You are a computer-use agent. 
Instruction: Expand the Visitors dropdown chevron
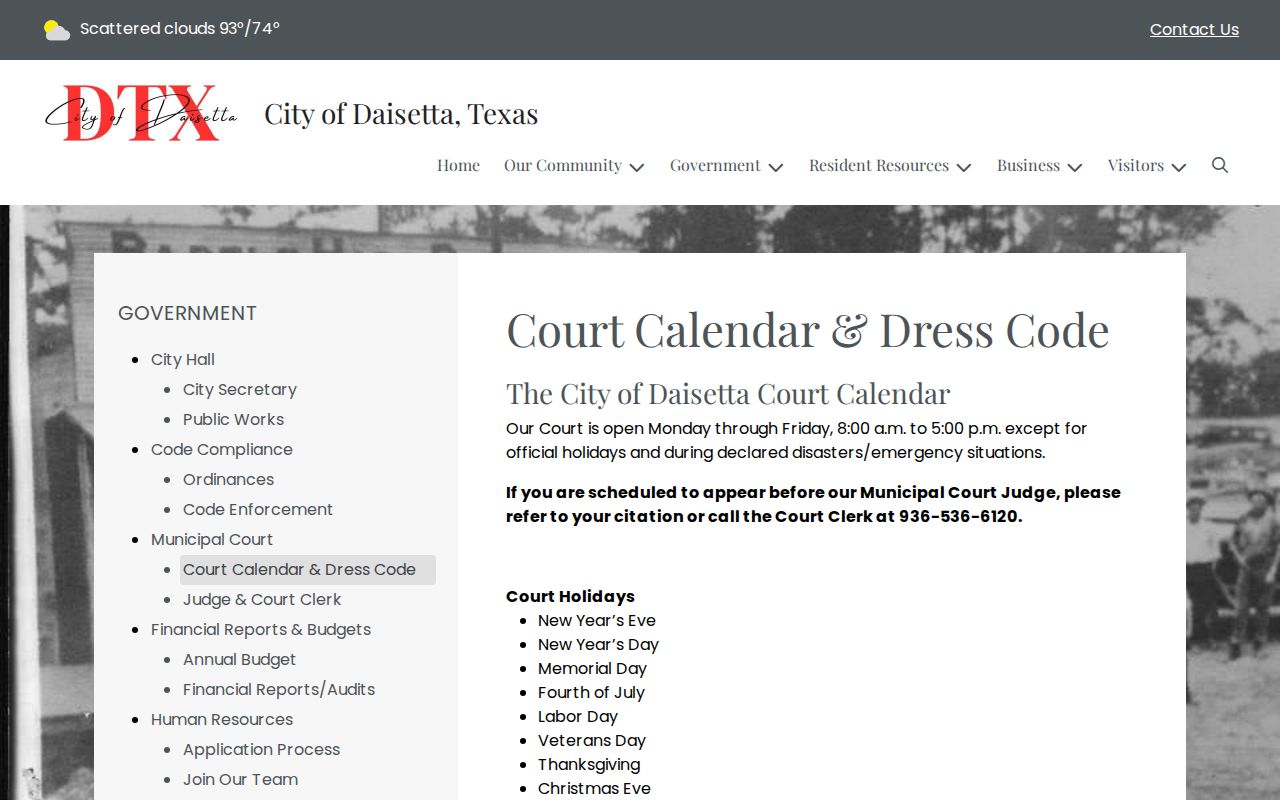[1179, 167]
